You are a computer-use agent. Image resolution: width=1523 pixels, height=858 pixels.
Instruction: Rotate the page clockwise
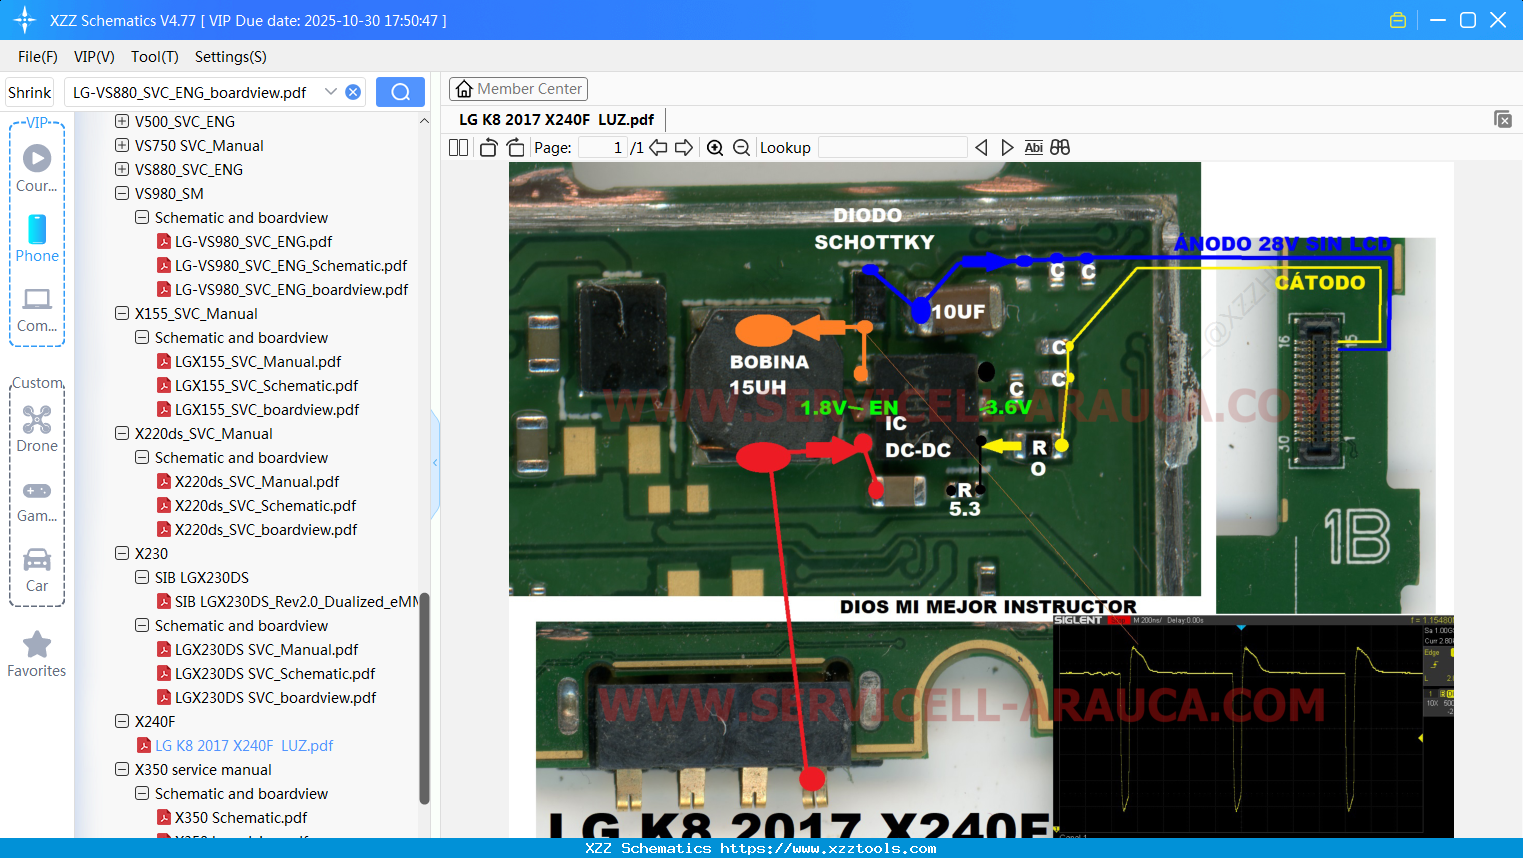click(x=515, y=148)
